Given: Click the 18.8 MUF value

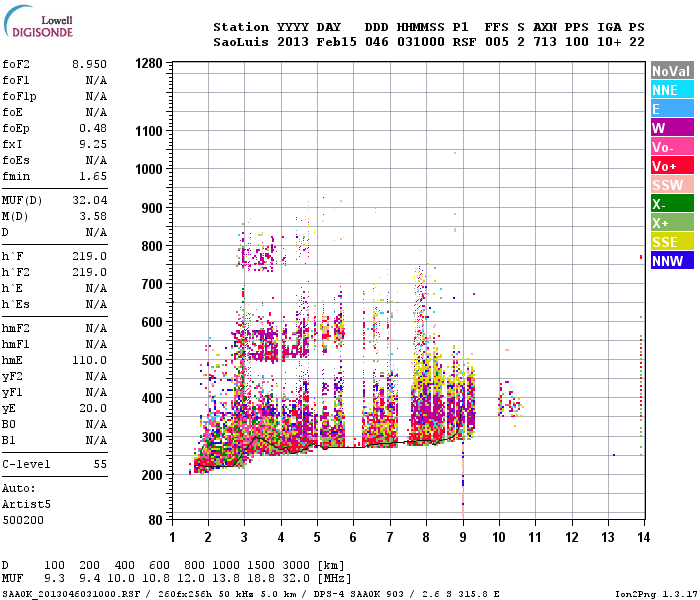Looking at the screenshot, I should click(x=261, y=578).
